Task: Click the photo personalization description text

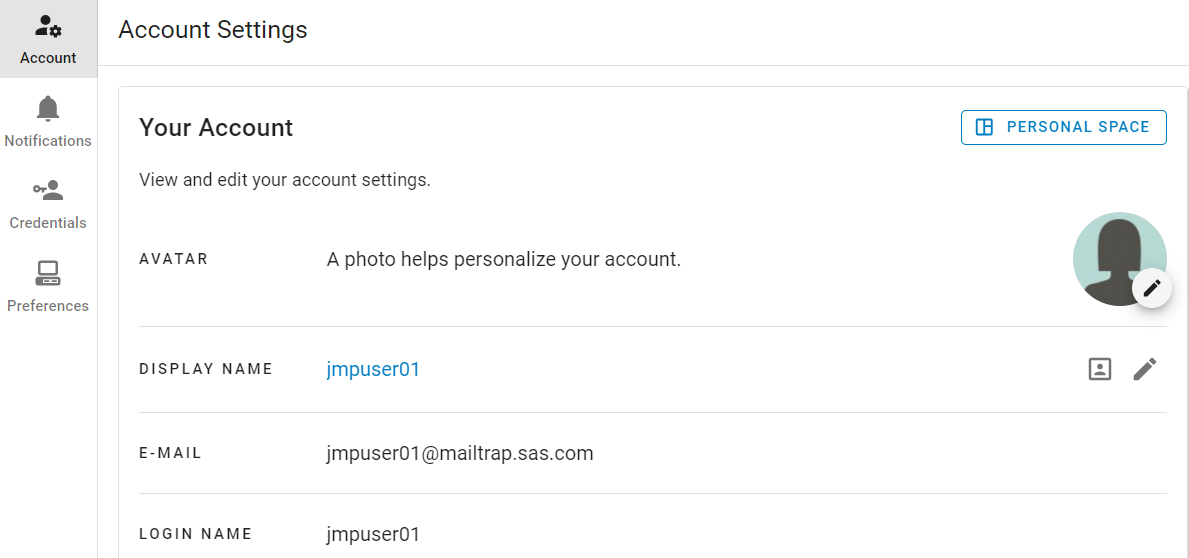Action: click(503, 259)
